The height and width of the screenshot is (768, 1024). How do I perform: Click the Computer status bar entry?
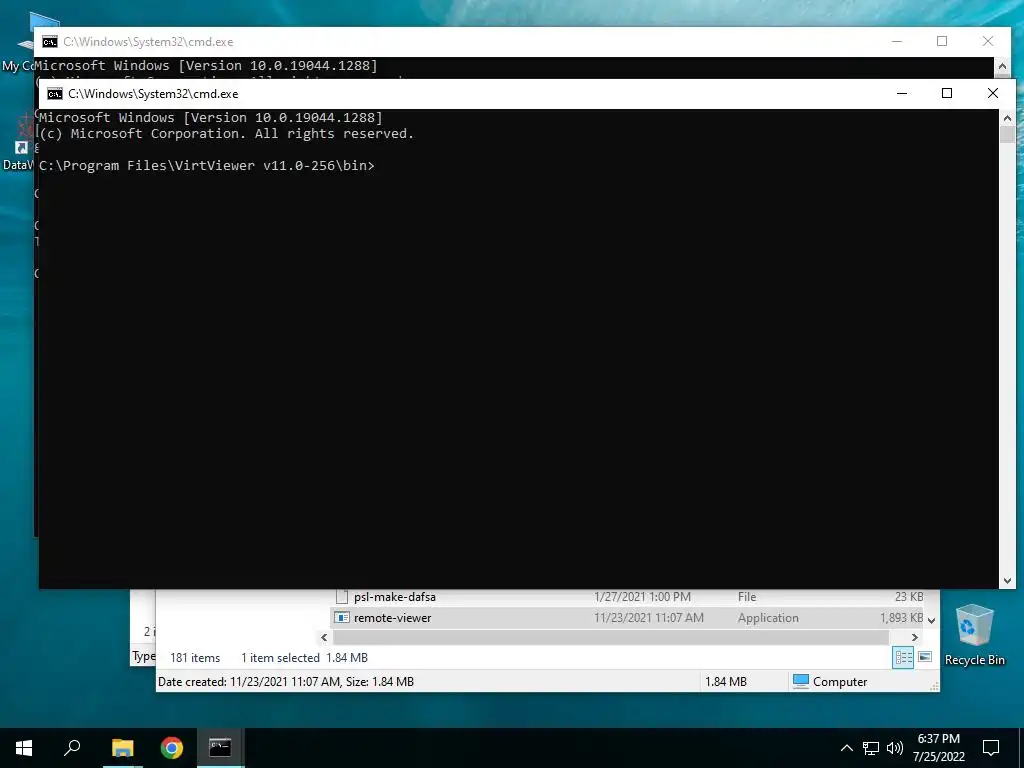click(x=830, y=682)
